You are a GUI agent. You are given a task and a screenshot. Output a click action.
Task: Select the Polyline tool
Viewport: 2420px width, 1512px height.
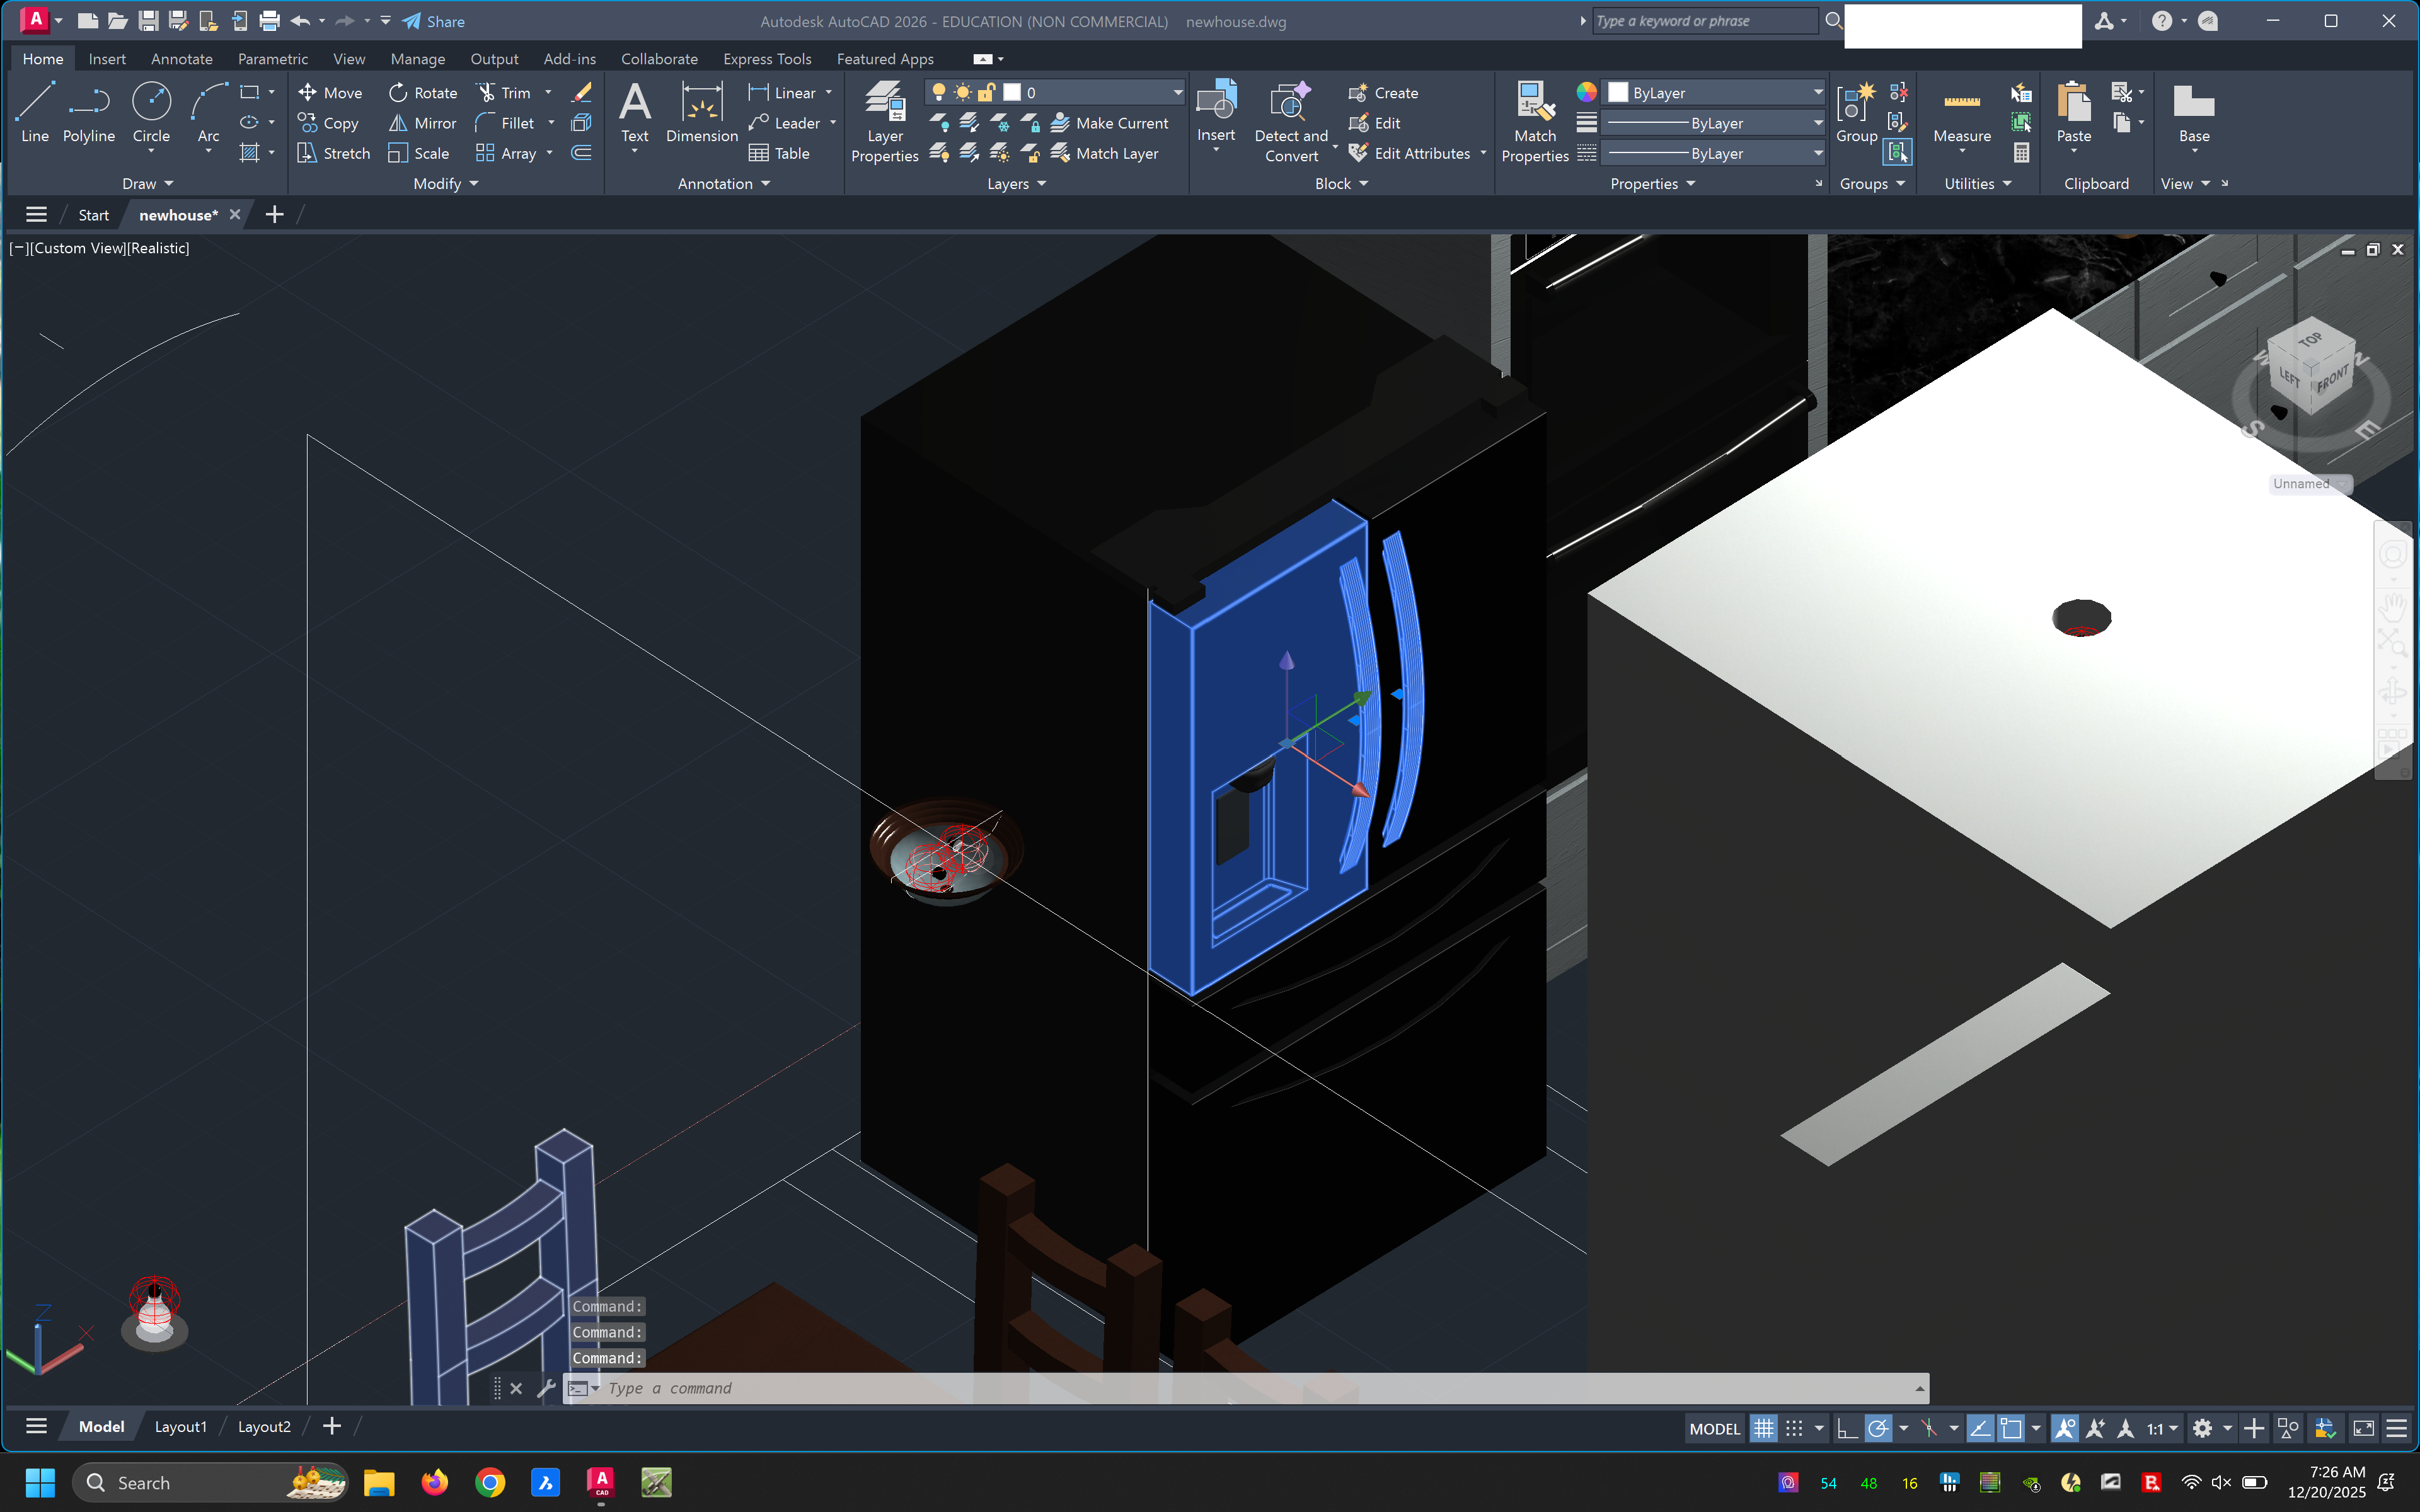point(88,112)
